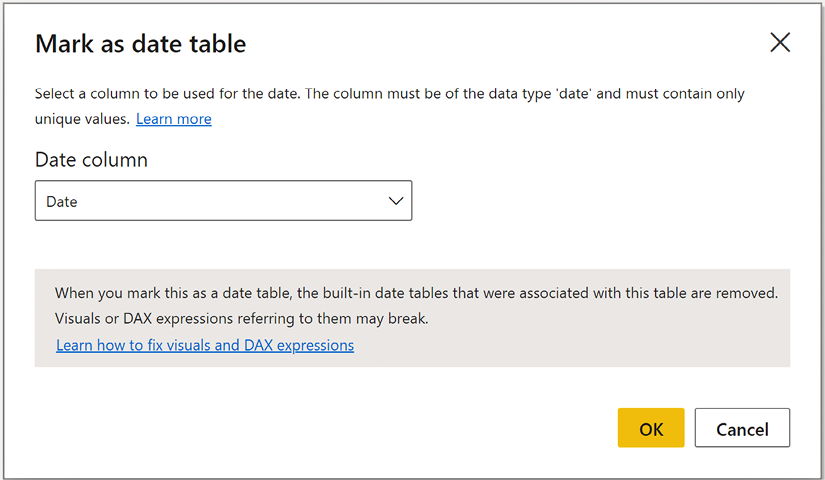Open Learn how to fix visuals and DAX expressions

(205, 345)
